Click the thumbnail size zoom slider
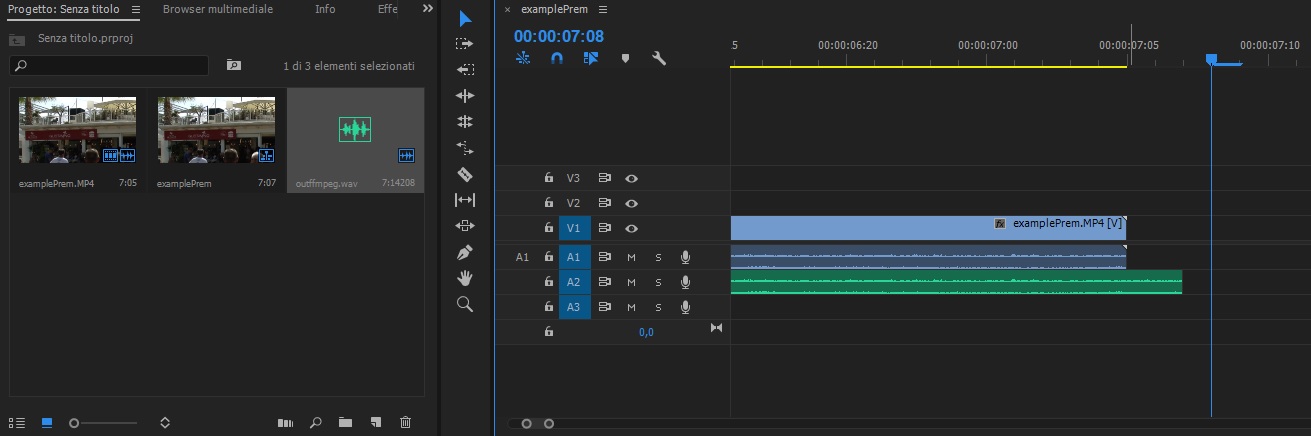The width and height of the screenshot is (1311, 436). pos(74,423)
